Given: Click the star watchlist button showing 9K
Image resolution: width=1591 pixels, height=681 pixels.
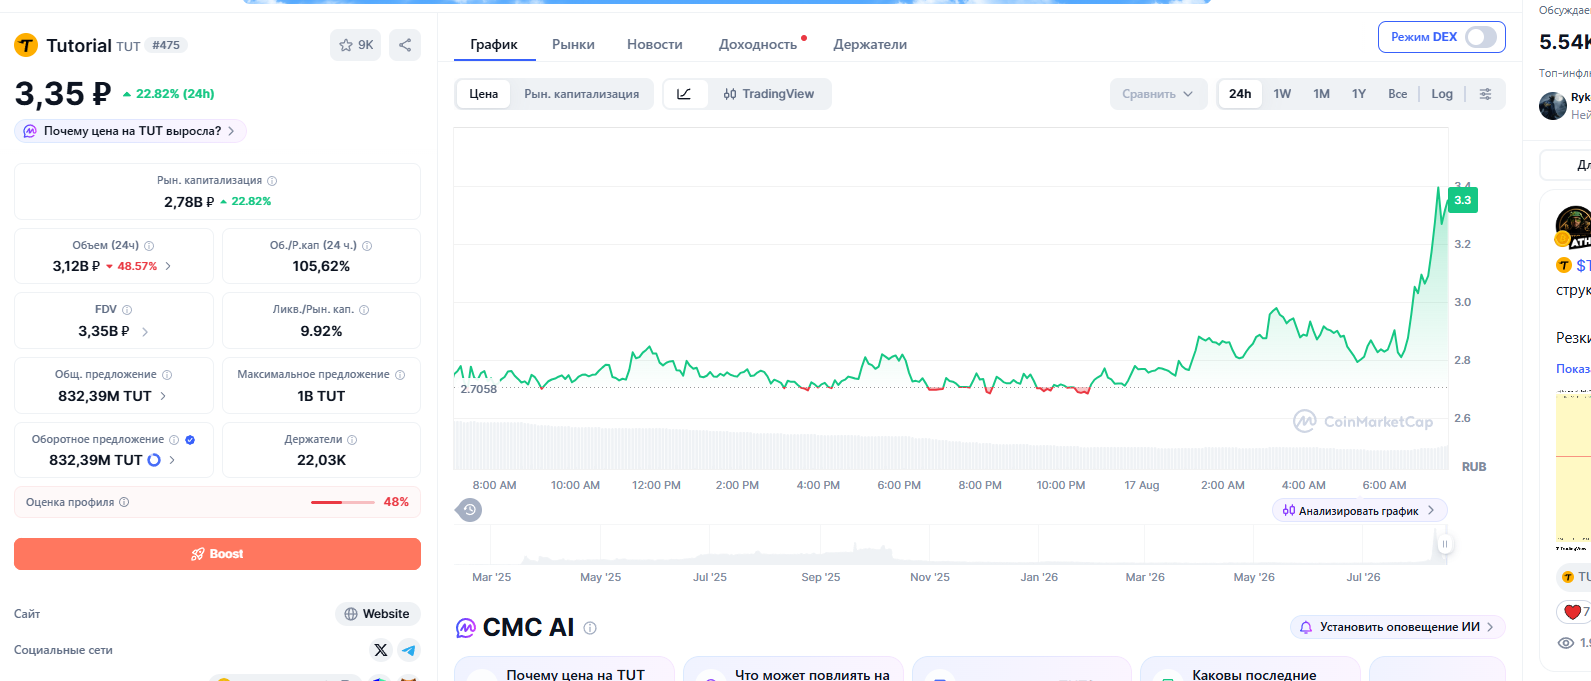Looking at the screenshot, I should [x=355, y=45].
